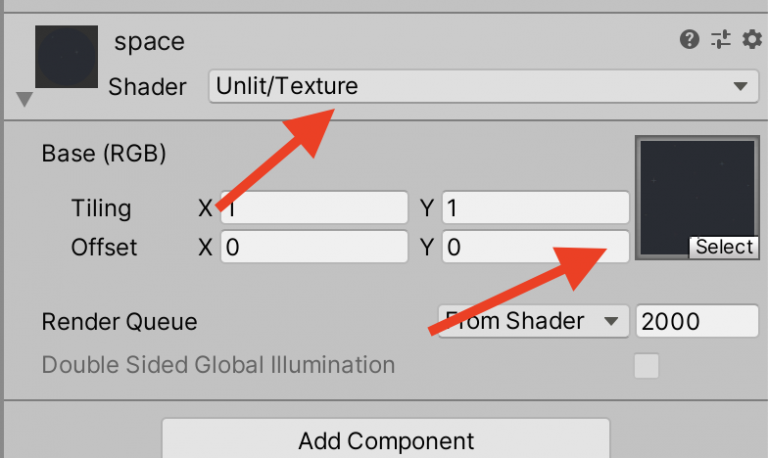This screenshot has width=768, height=458.
Task: Click the Base (RGB) property label
Action: (104, 154)
